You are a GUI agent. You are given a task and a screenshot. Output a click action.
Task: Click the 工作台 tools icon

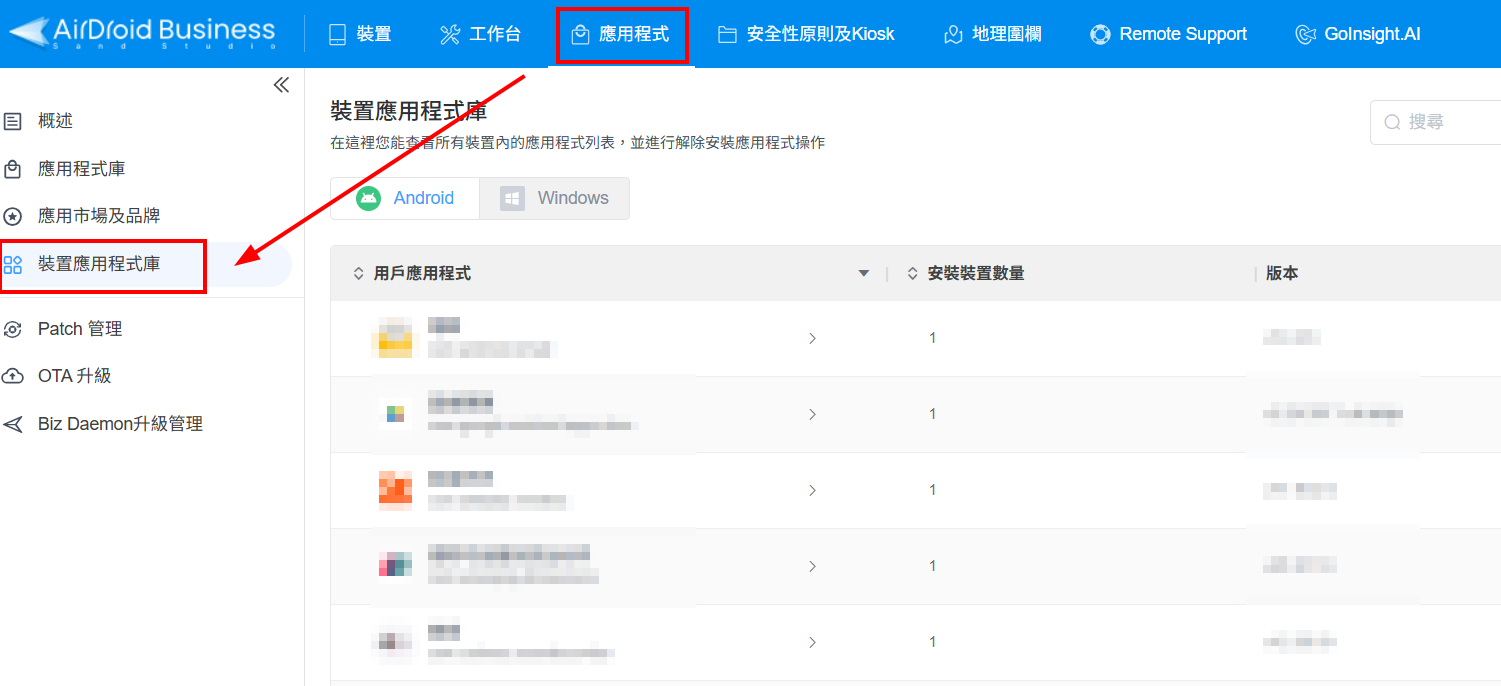coord(450,35)
